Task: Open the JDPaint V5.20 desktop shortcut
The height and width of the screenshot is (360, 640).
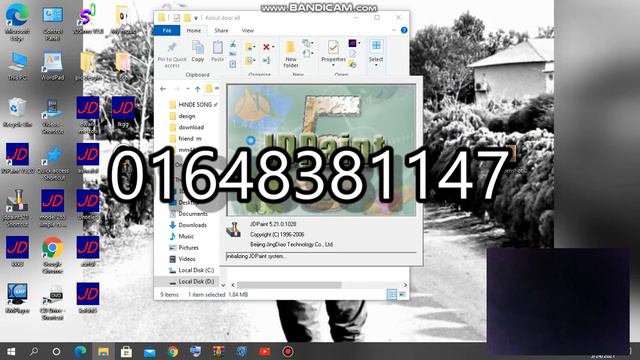Action: point(18,158)
